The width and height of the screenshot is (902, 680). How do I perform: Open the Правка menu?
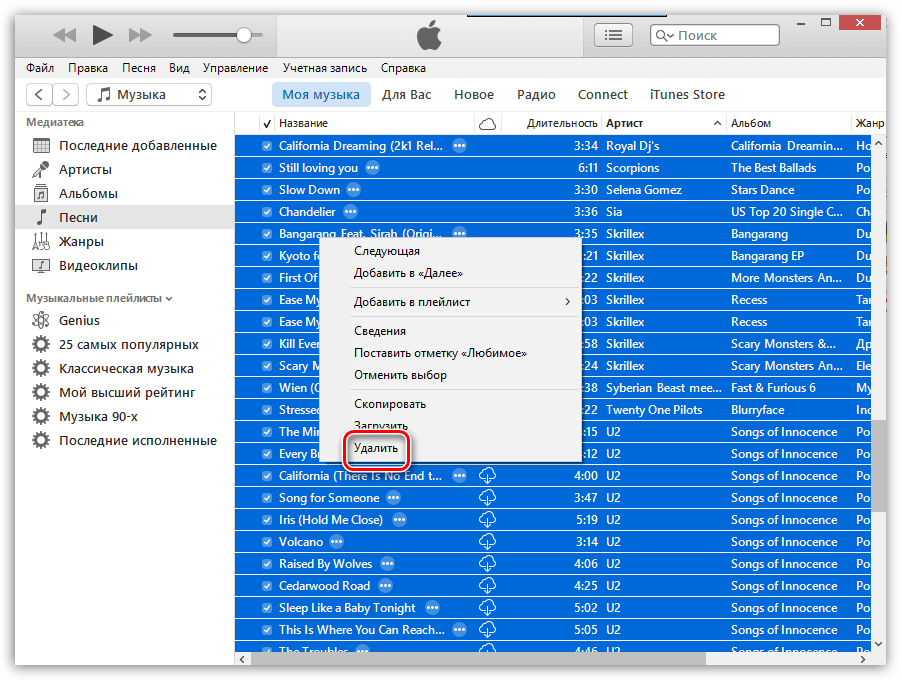pos(88,68)
